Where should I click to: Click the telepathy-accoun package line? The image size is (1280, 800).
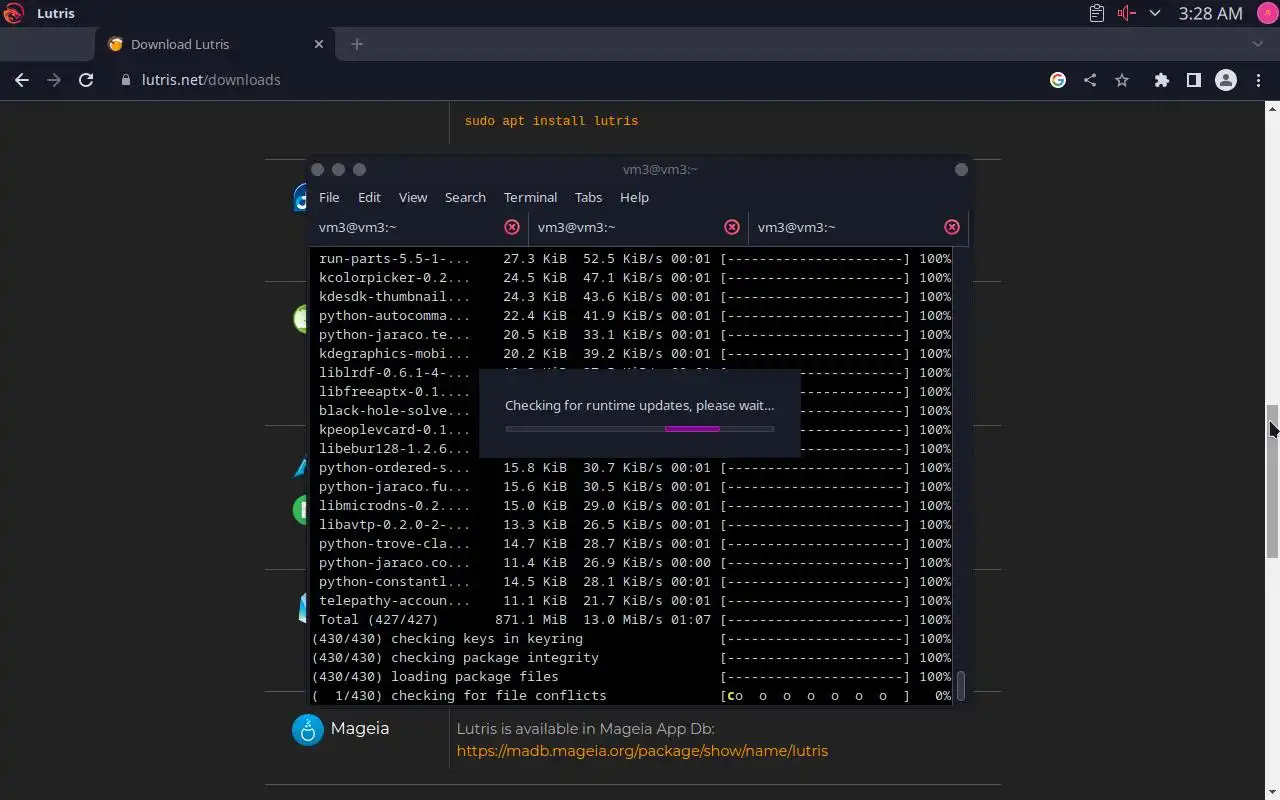pyautogui.click(x=634, y=601)
